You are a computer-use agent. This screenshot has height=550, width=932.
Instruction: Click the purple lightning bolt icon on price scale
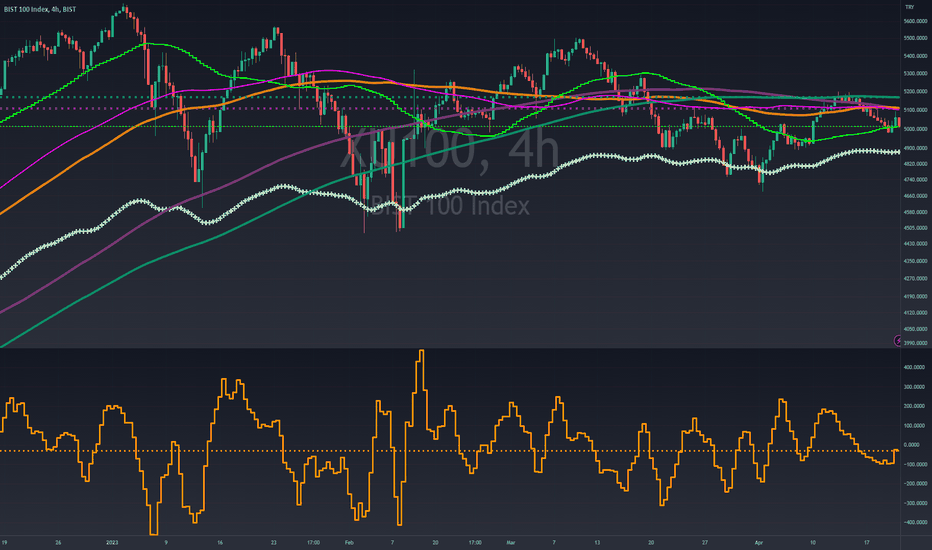(x=898, y=341)
